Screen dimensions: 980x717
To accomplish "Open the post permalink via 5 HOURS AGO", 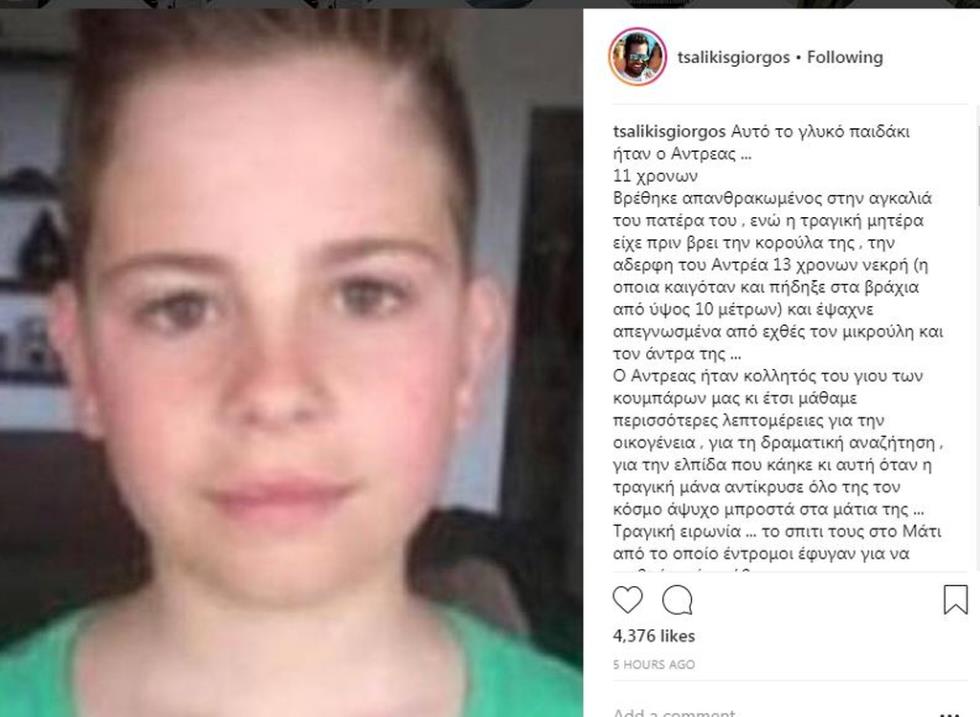I will coord(654,664).
